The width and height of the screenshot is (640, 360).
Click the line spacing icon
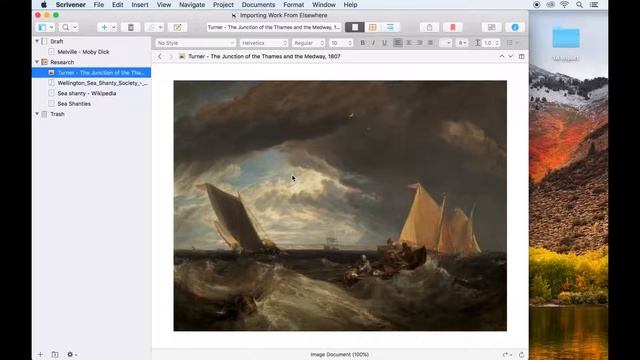coord(477,43)
